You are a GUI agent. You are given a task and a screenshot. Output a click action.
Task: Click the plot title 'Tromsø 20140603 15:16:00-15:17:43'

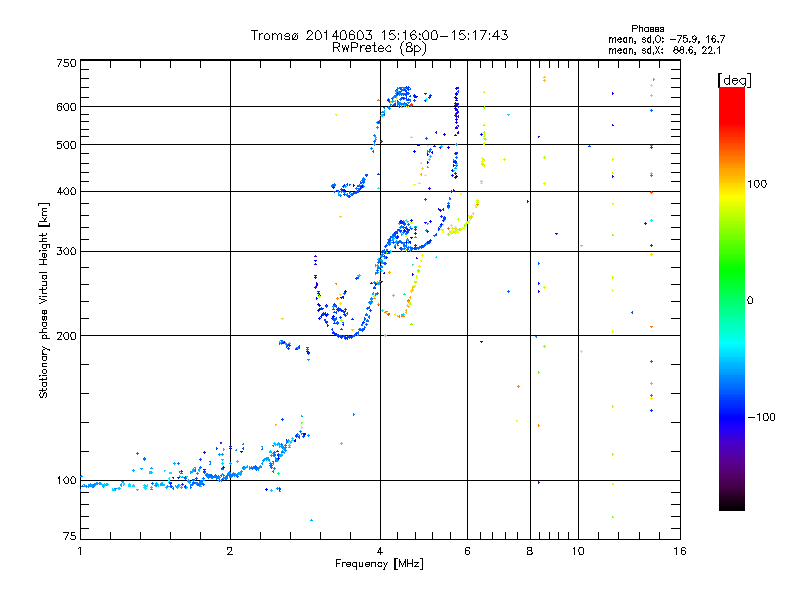pos(379,35)
